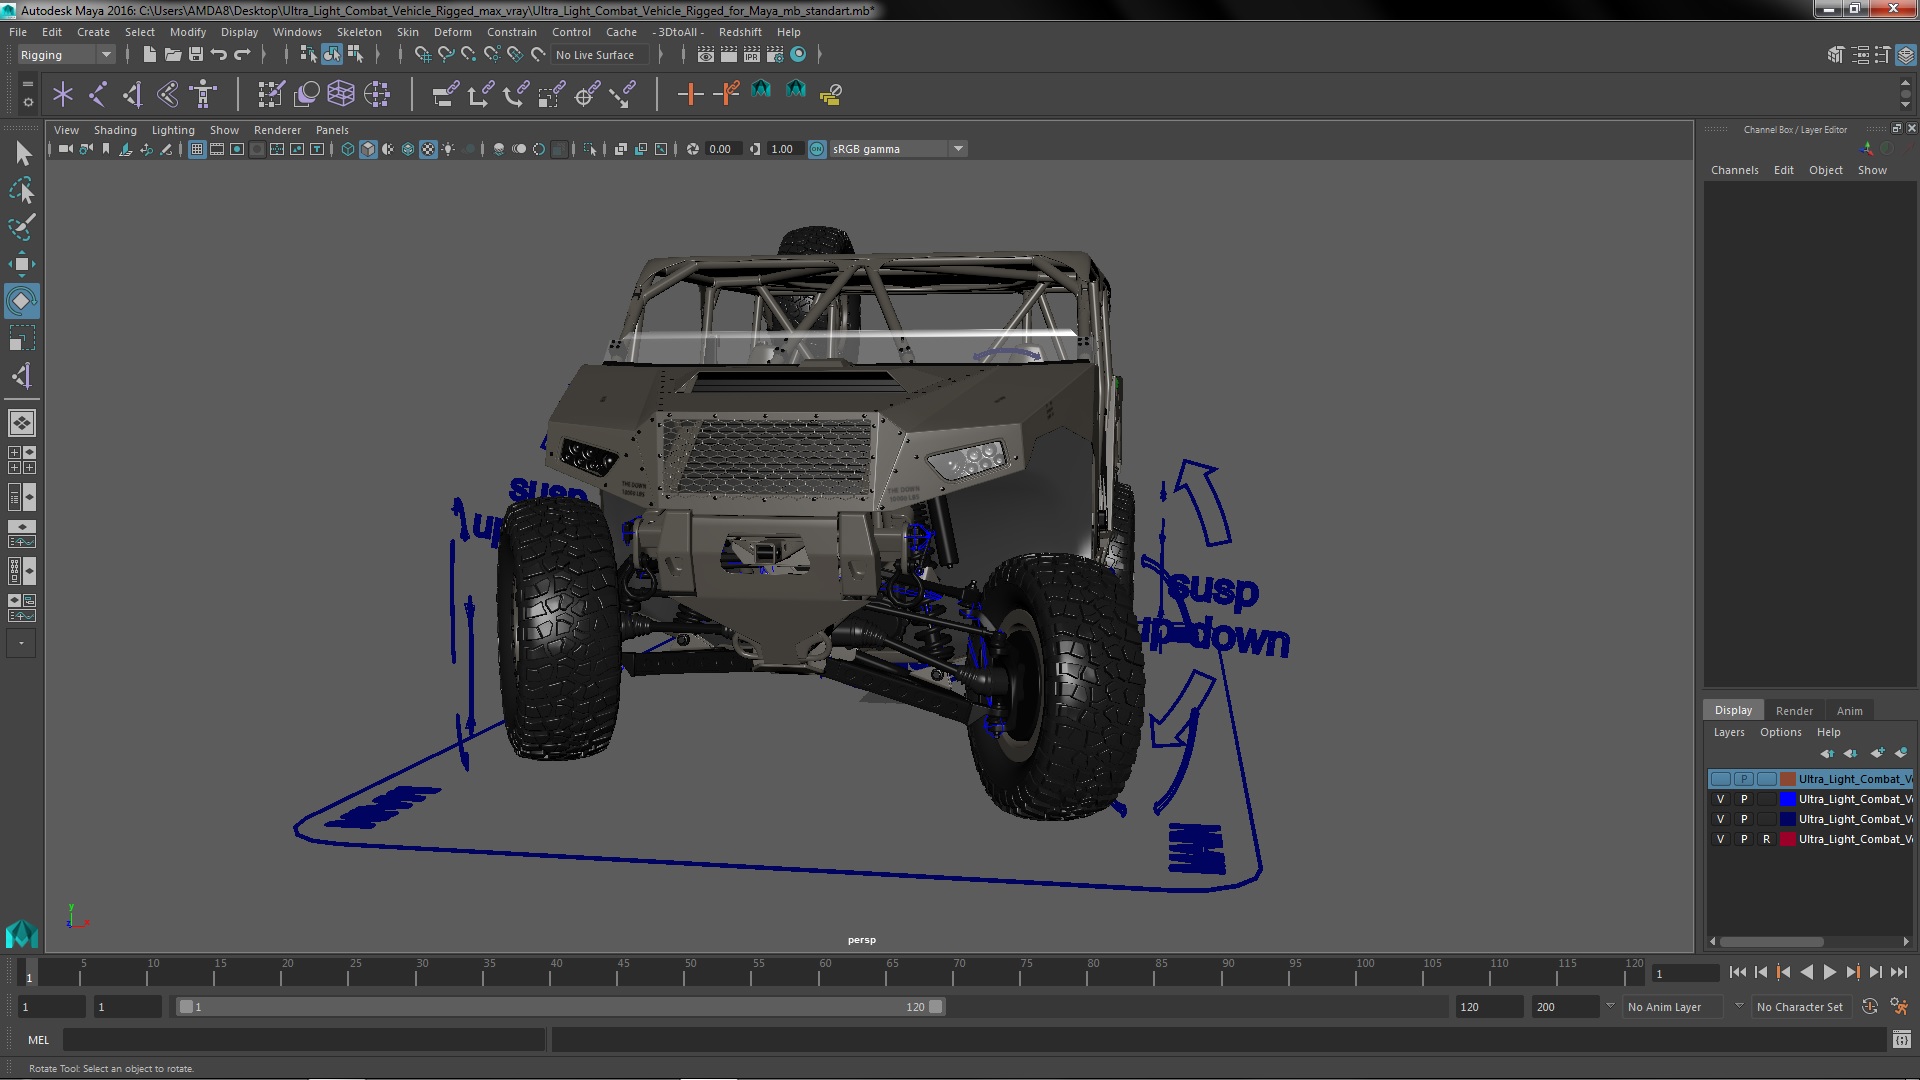Activate the Paint Selection tool
The image size is (1920, 1080).
point(21,227)
